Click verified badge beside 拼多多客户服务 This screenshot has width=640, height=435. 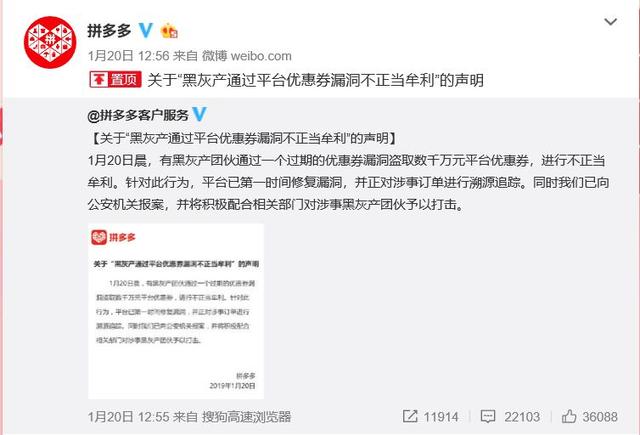tap(200, 114)
